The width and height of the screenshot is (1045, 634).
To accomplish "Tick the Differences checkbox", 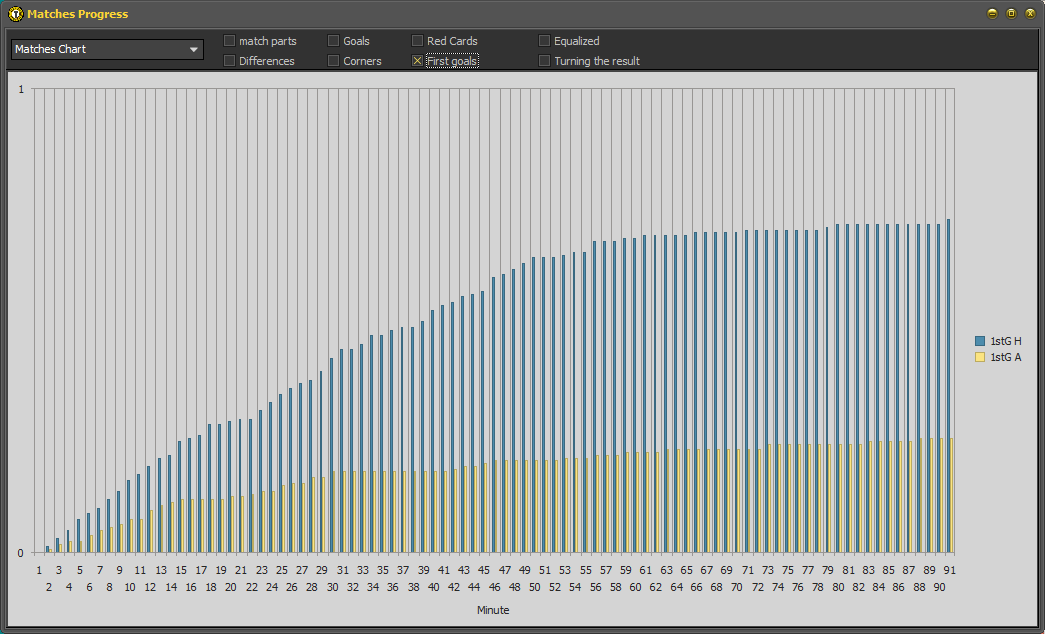I will (x=230, y=61).
